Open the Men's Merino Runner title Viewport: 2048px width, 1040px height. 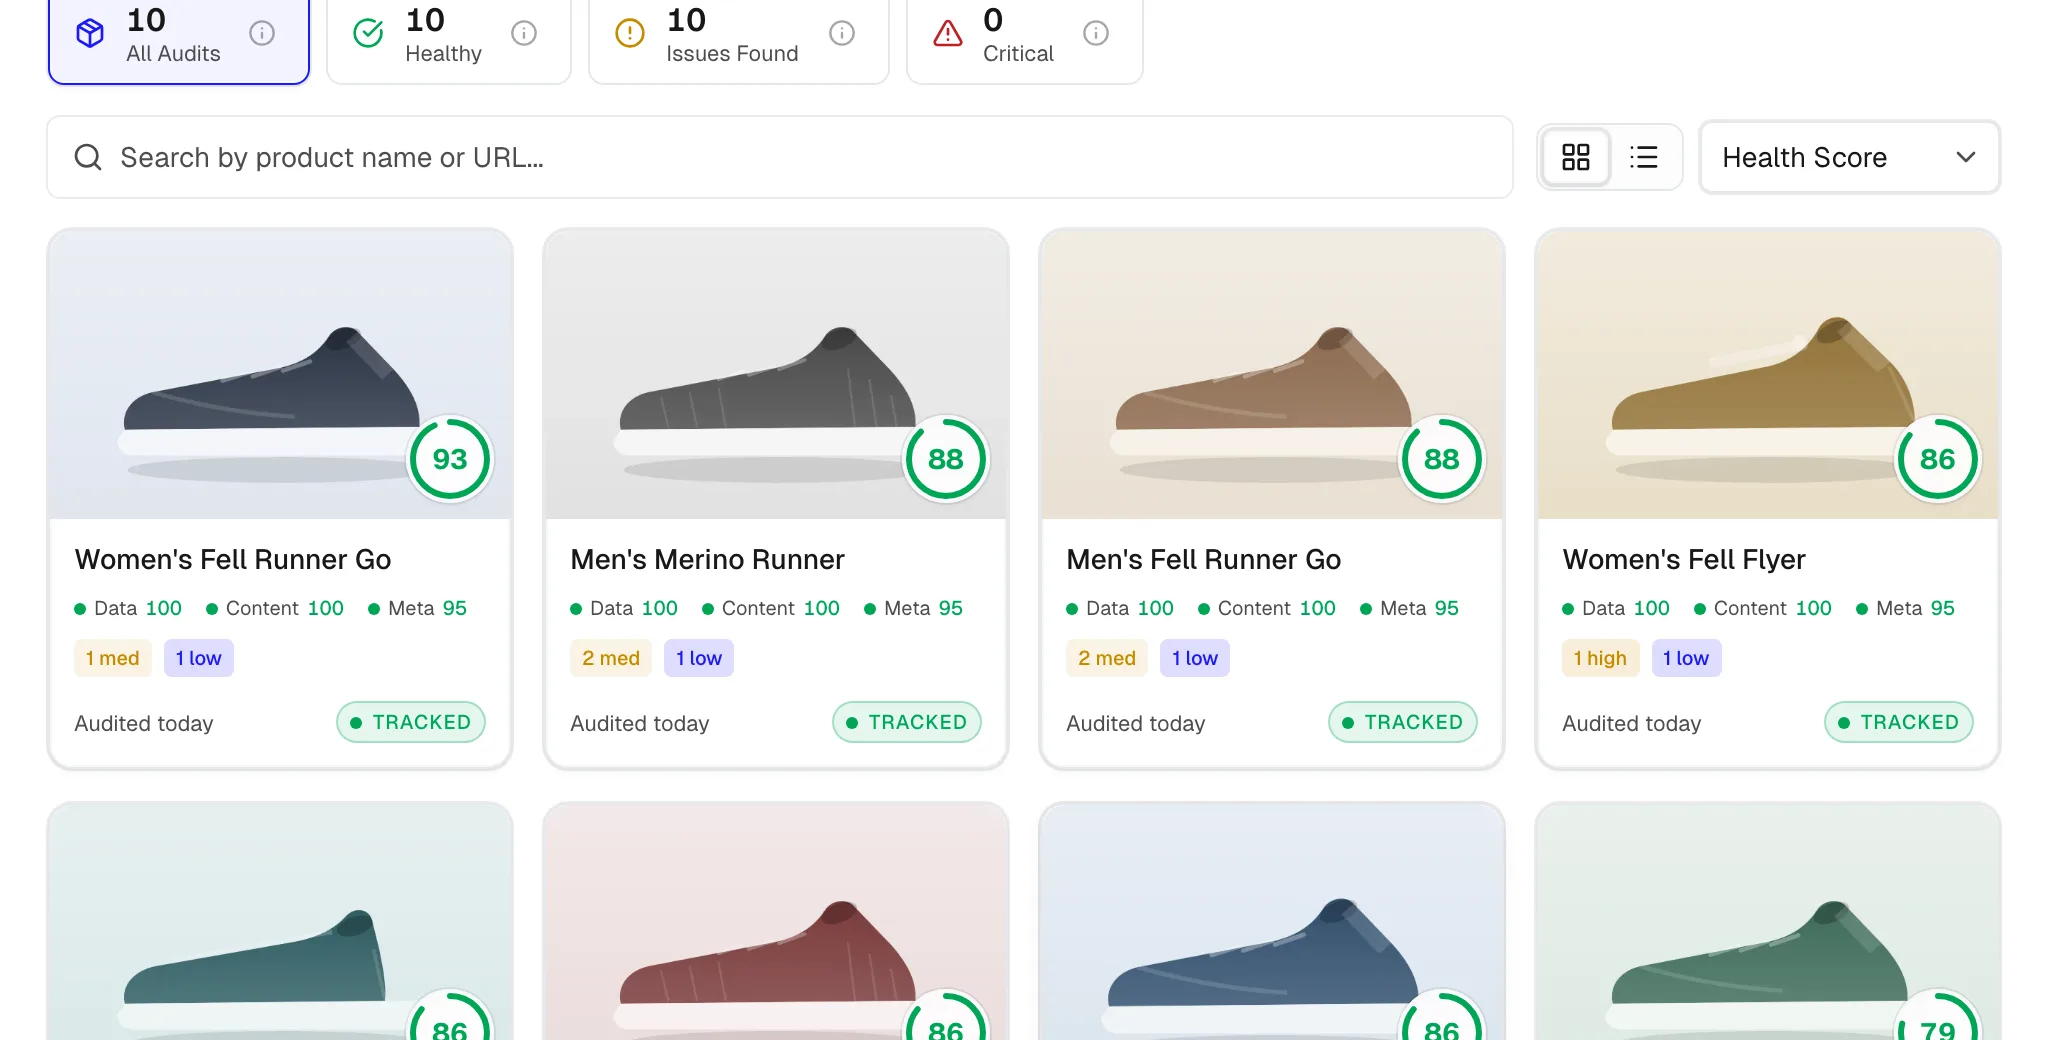(707, 559)
